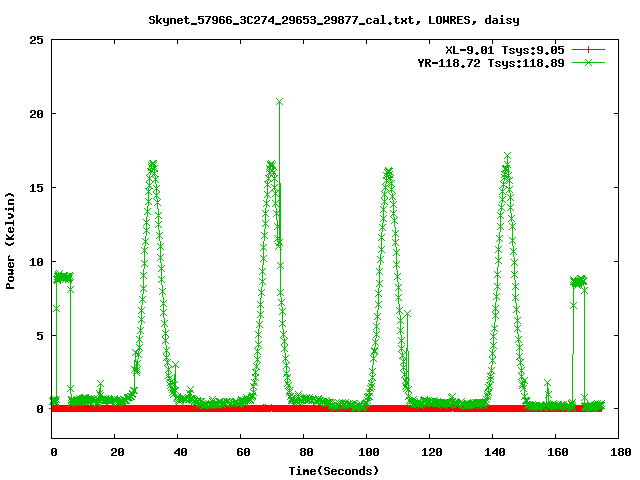The image size is (640, 480).
Task: Click the green calibration plateau near 3 seconds
Action: click(63, 278)
